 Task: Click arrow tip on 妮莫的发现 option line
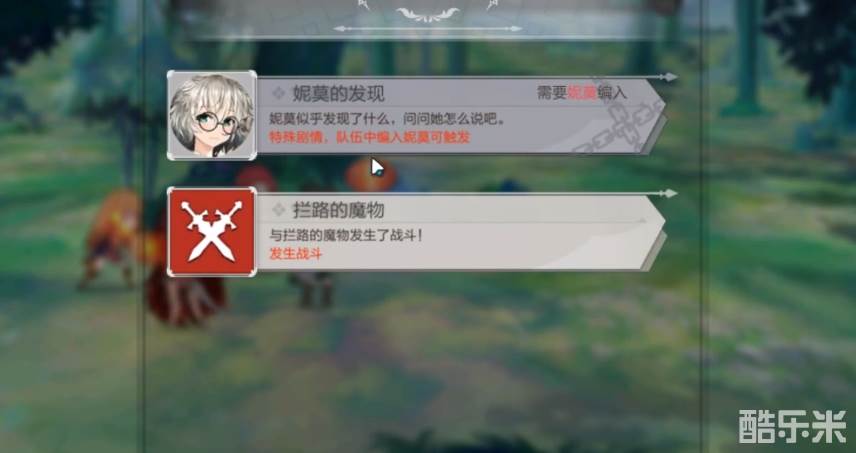(x=669, y=77)
